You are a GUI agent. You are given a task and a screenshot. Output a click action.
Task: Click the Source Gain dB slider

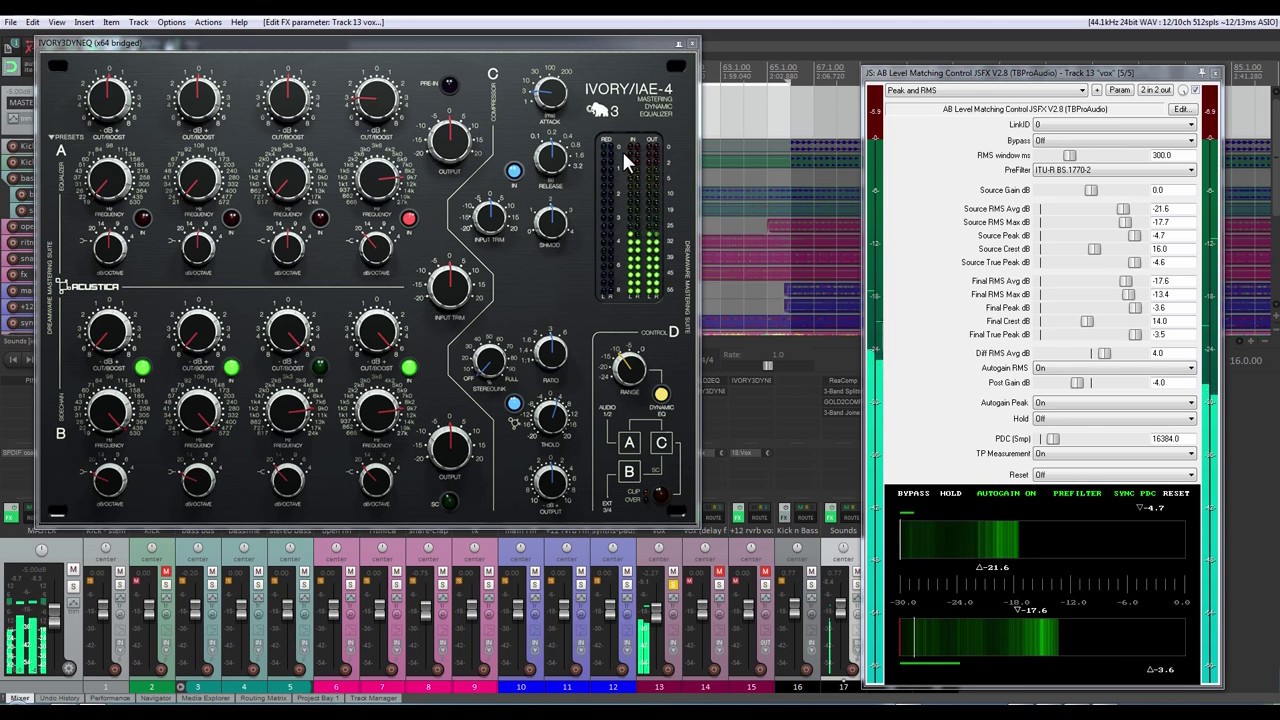pyautogui.click(x=1091, y=190)
